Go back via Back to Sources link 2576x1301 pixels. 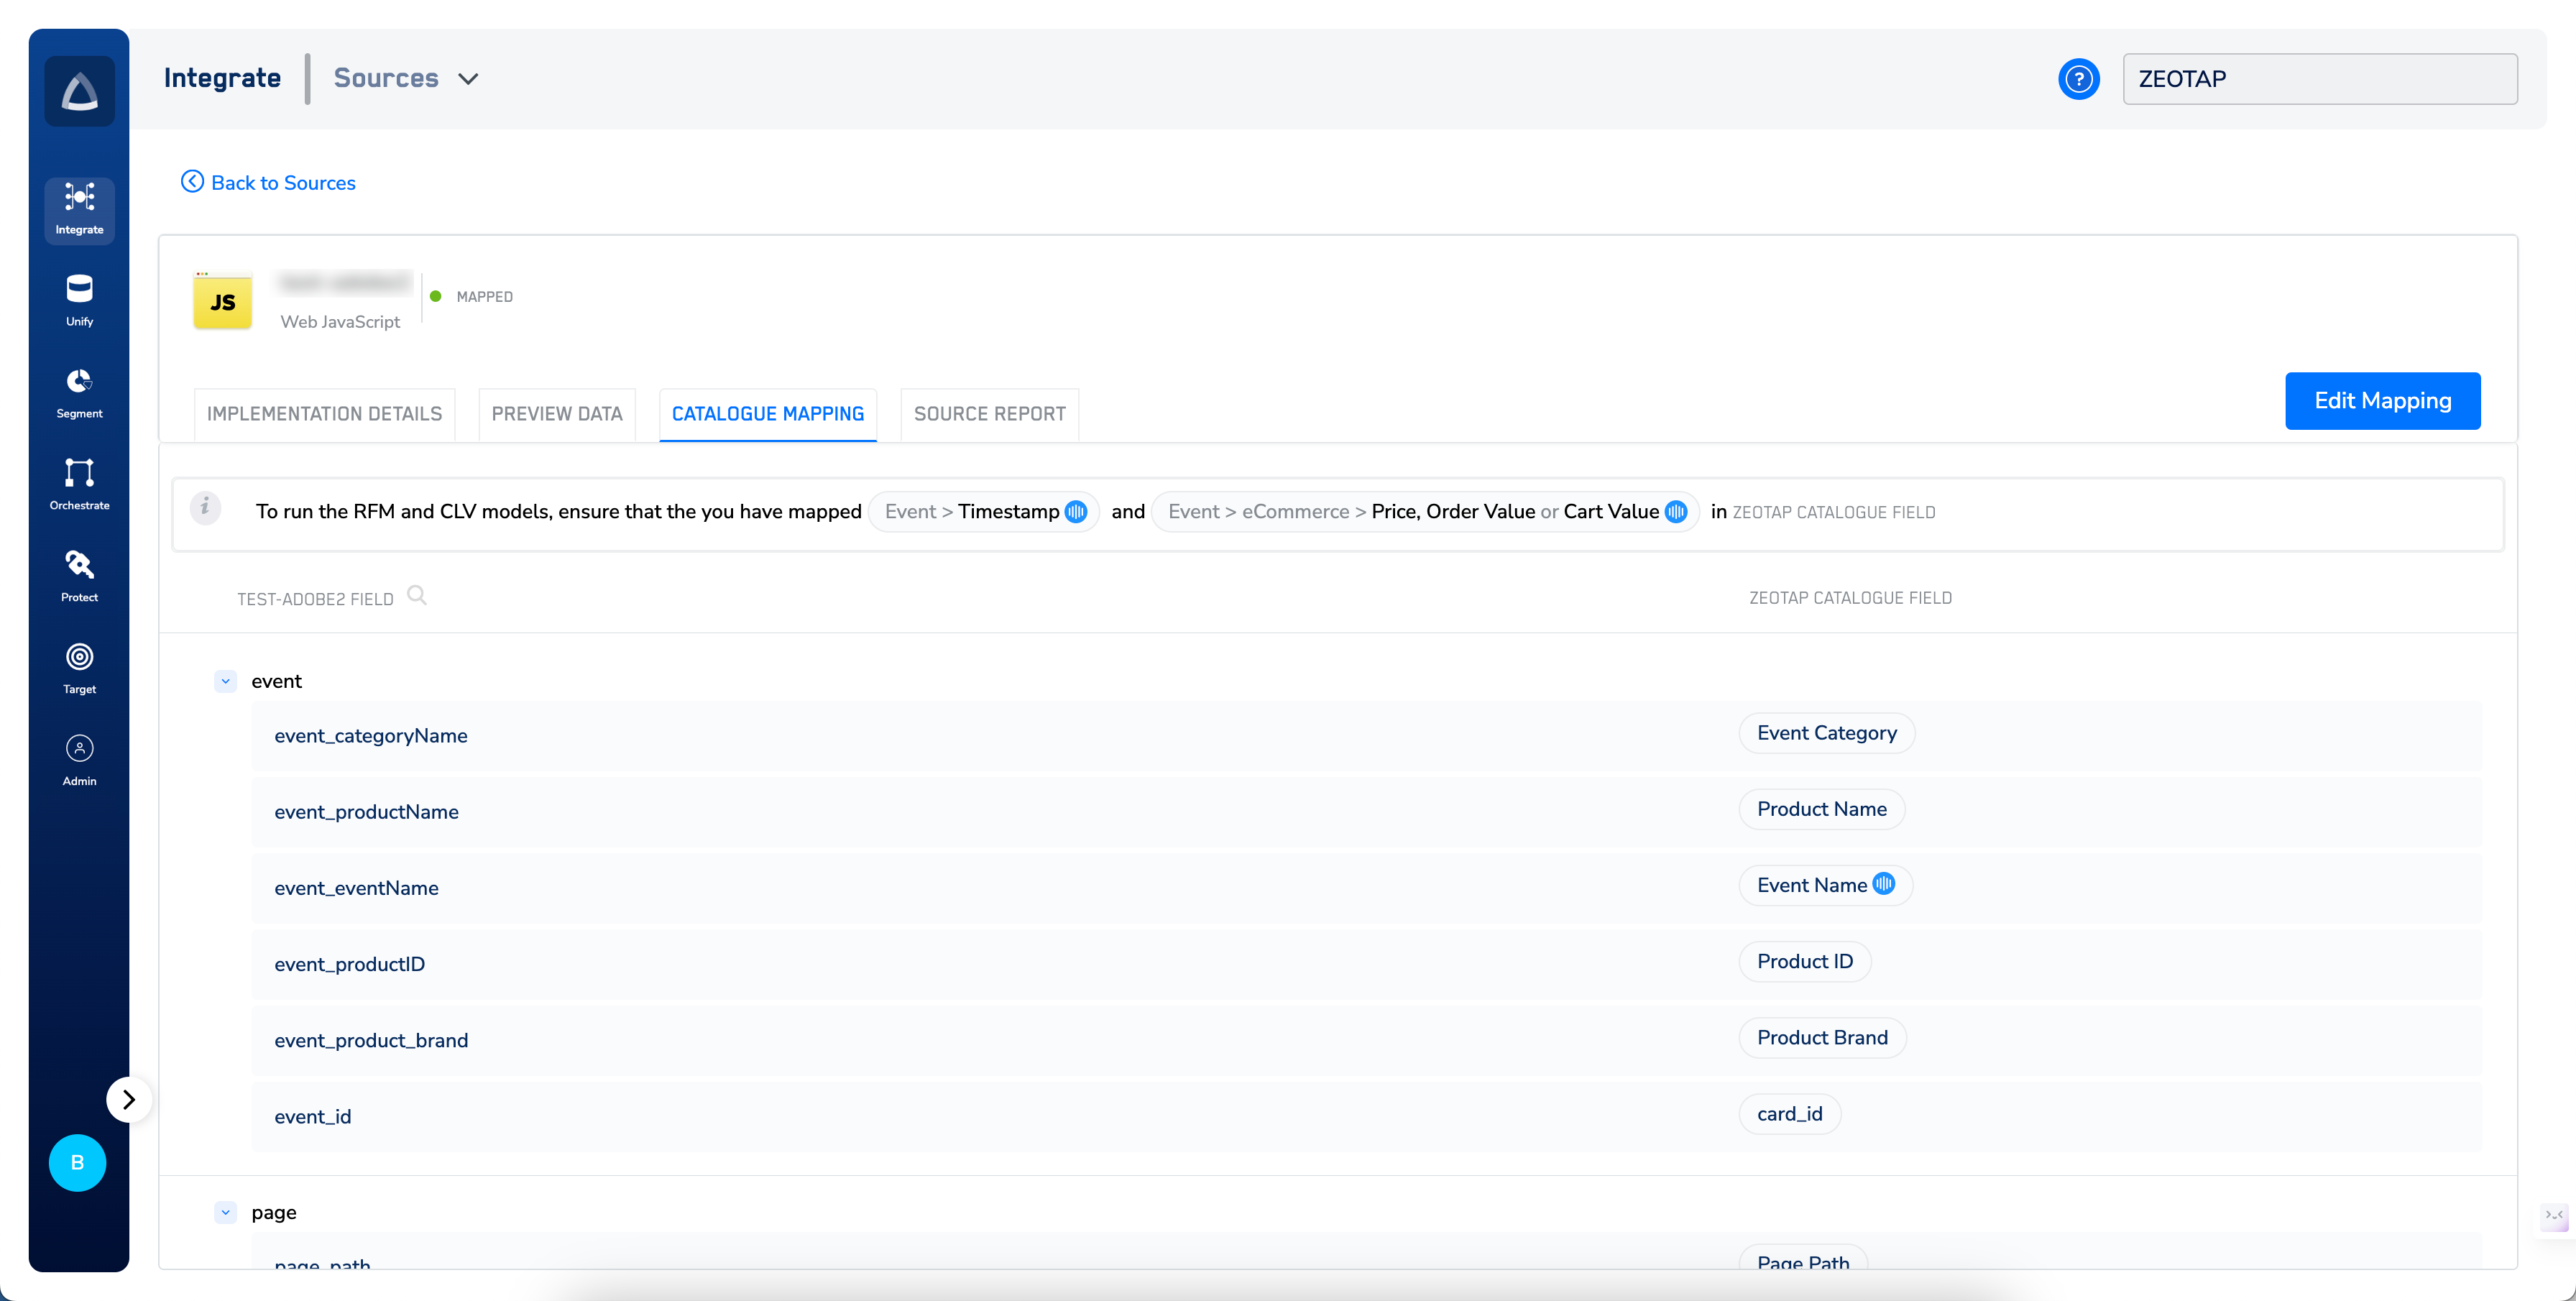(268, 182)
